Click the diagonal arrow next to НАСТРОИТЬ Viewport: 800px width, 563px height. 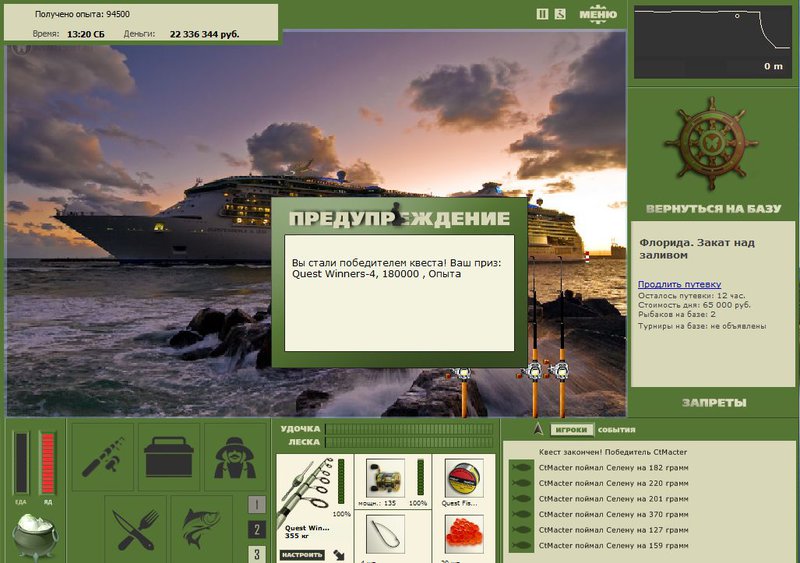(x=339, y=554)
